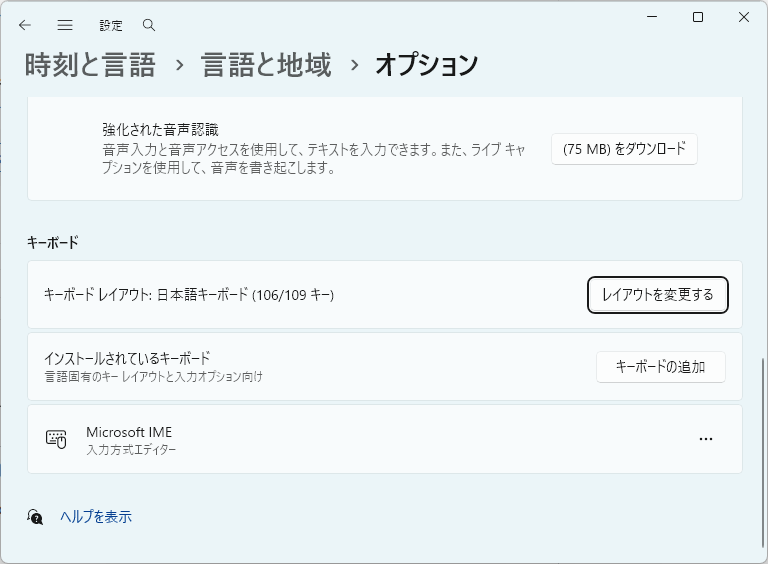Click the キーボード レイアウト label text
768x564 pixels.
point(189,295)
